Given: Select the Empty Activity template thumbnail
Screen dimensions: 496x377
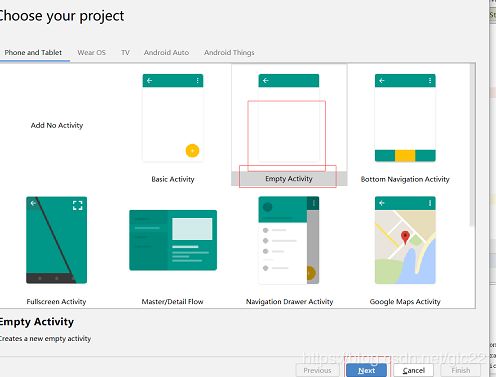Looking at the screenshot, I should point(289,118).
